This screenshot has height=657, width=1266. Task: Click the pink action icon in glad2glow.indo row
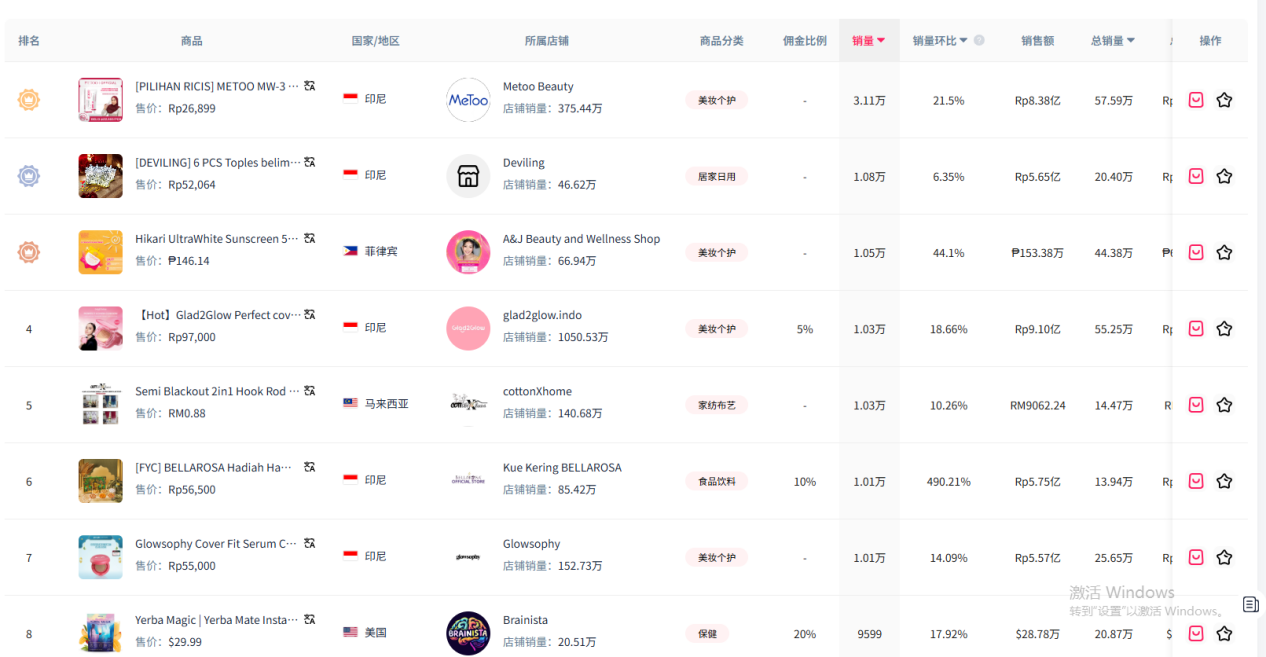[1196, 329]
